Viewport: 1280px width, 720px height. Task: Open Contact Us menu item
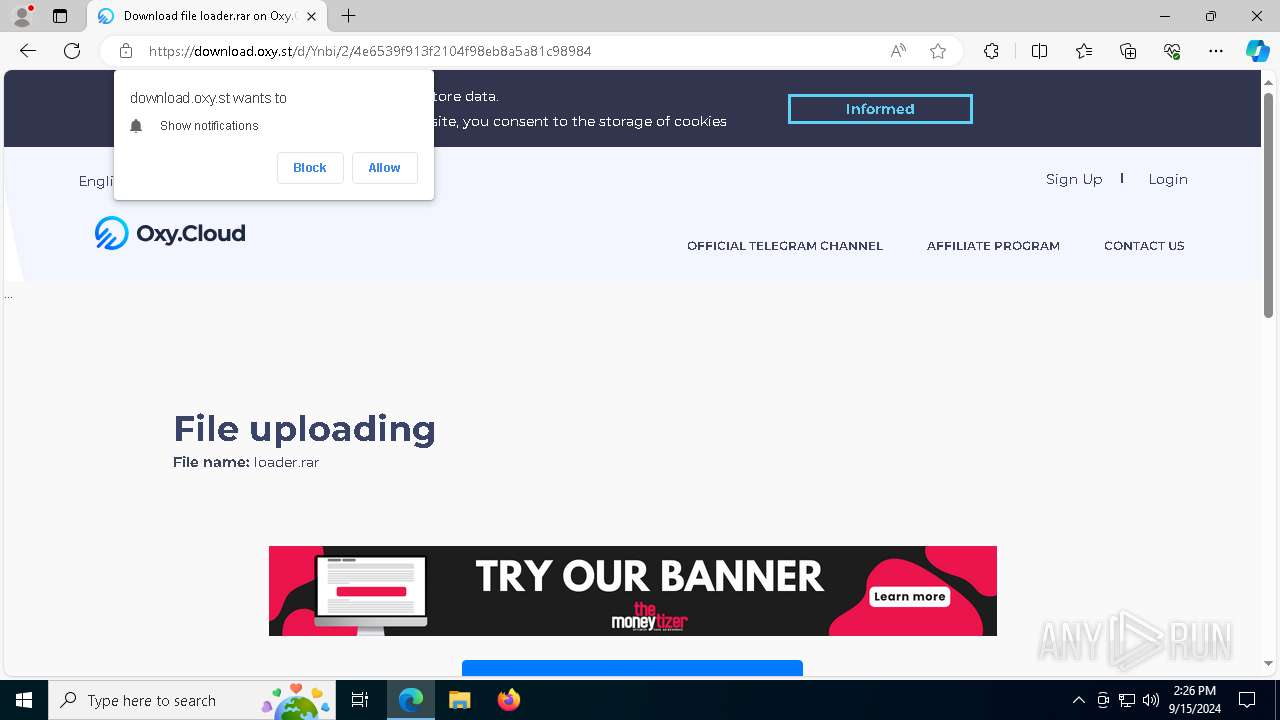pos(1144,246)
